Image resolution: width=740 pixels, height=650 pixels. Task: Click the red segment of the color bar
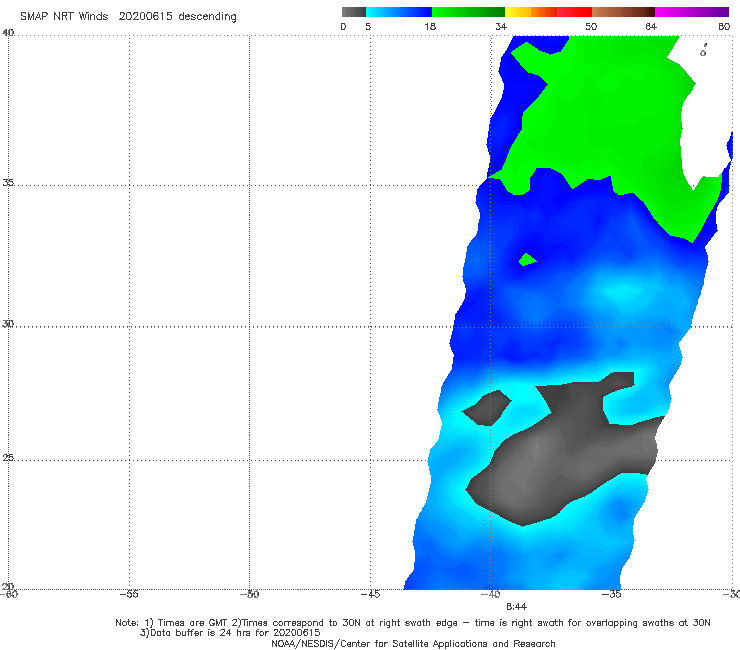(x=574, y=12)
